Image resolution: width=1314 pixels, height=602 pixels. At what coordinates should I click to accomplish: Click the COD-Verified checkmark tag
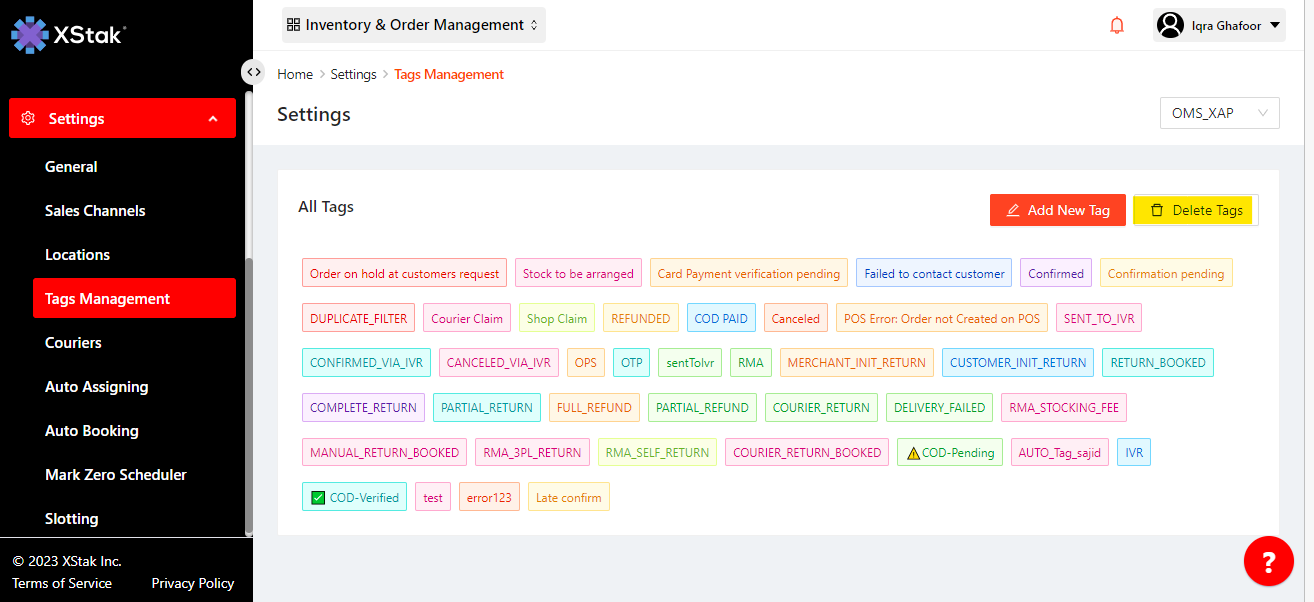click(x=354, y=497)
